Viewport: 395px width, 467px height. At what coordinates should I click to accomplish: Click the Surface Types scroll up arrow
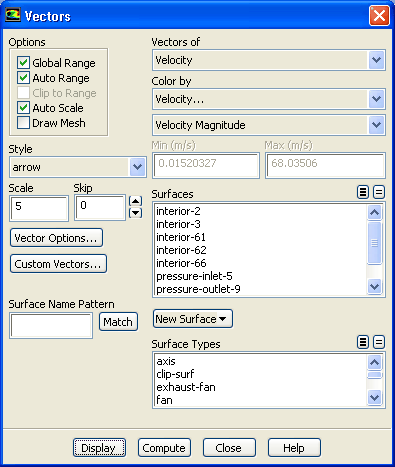click(375, 362)
